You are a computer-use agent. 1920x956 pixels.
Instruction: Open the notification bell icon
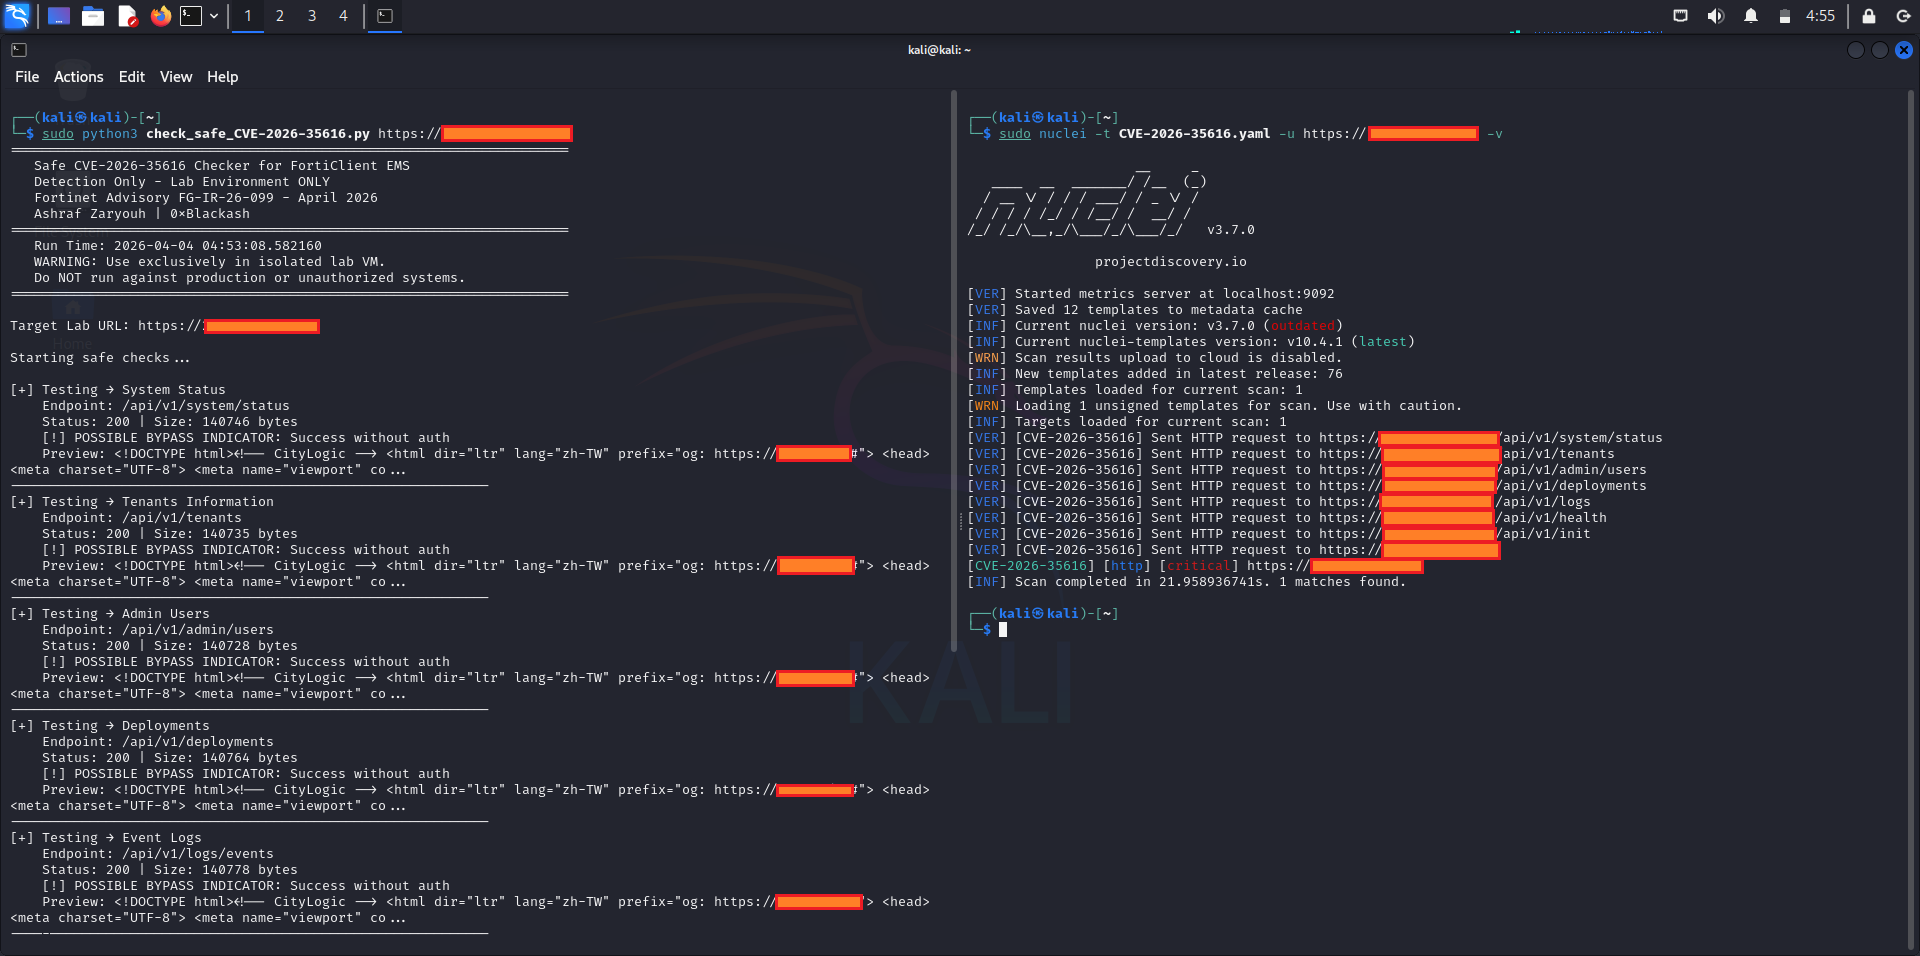[x=1753, y=16]
